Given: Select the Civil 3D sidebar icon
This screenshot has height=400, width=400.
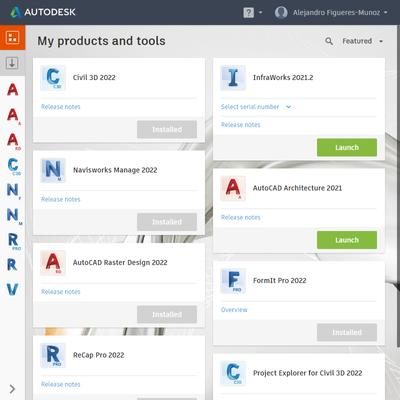Looking at the screenshot, I should pyautogui.click(x=14, y=166).
